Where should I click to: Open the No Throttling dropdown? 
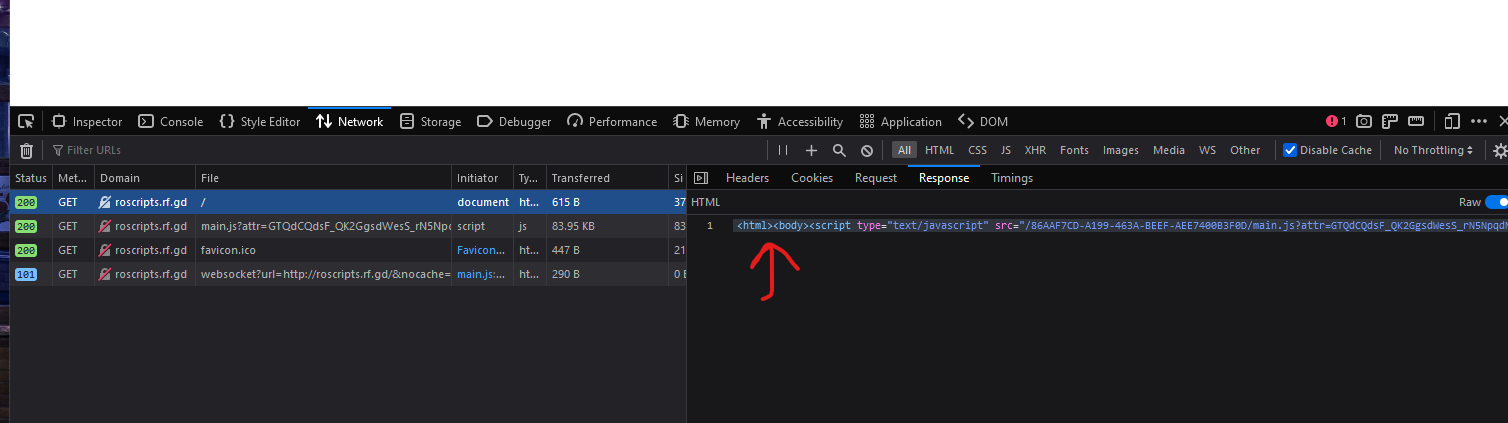pos(1433,150)
